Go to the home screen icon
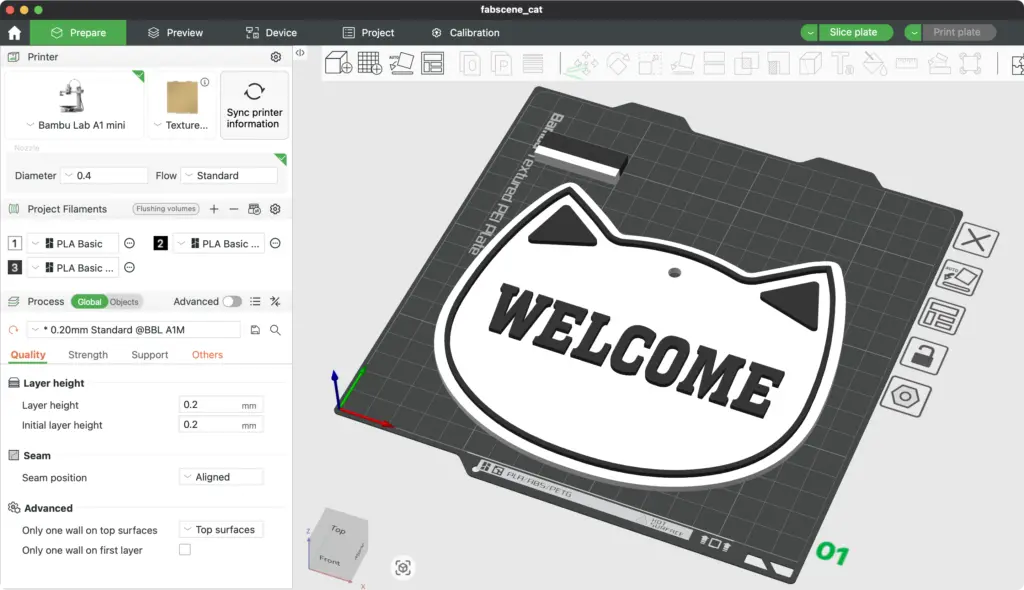This screenshot has width=1024, height=590. click(x=14, y=33)
